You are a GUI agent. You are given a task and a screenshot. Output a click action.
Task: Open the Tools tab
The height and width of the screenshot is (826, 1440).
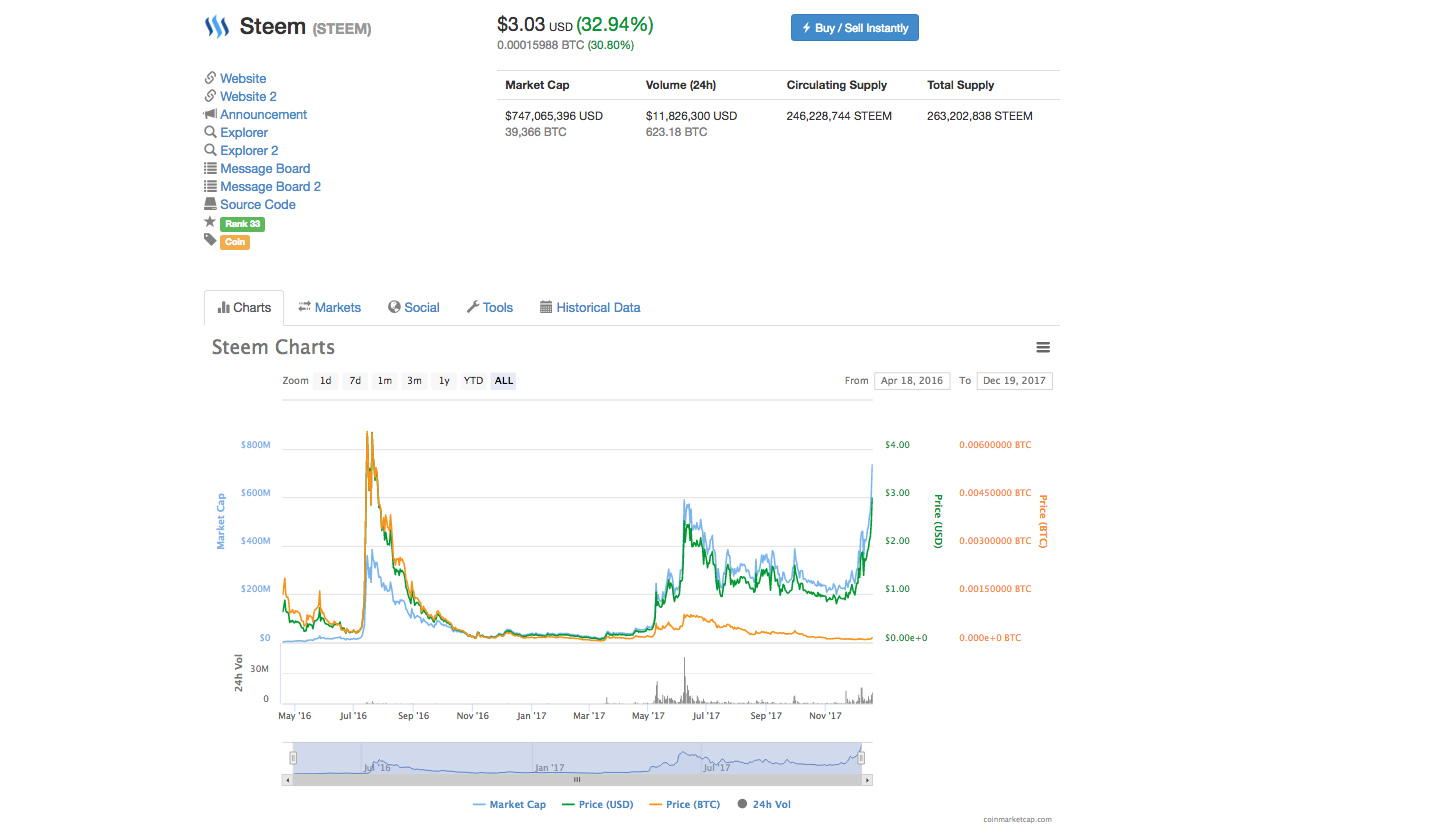click(490, 308)
